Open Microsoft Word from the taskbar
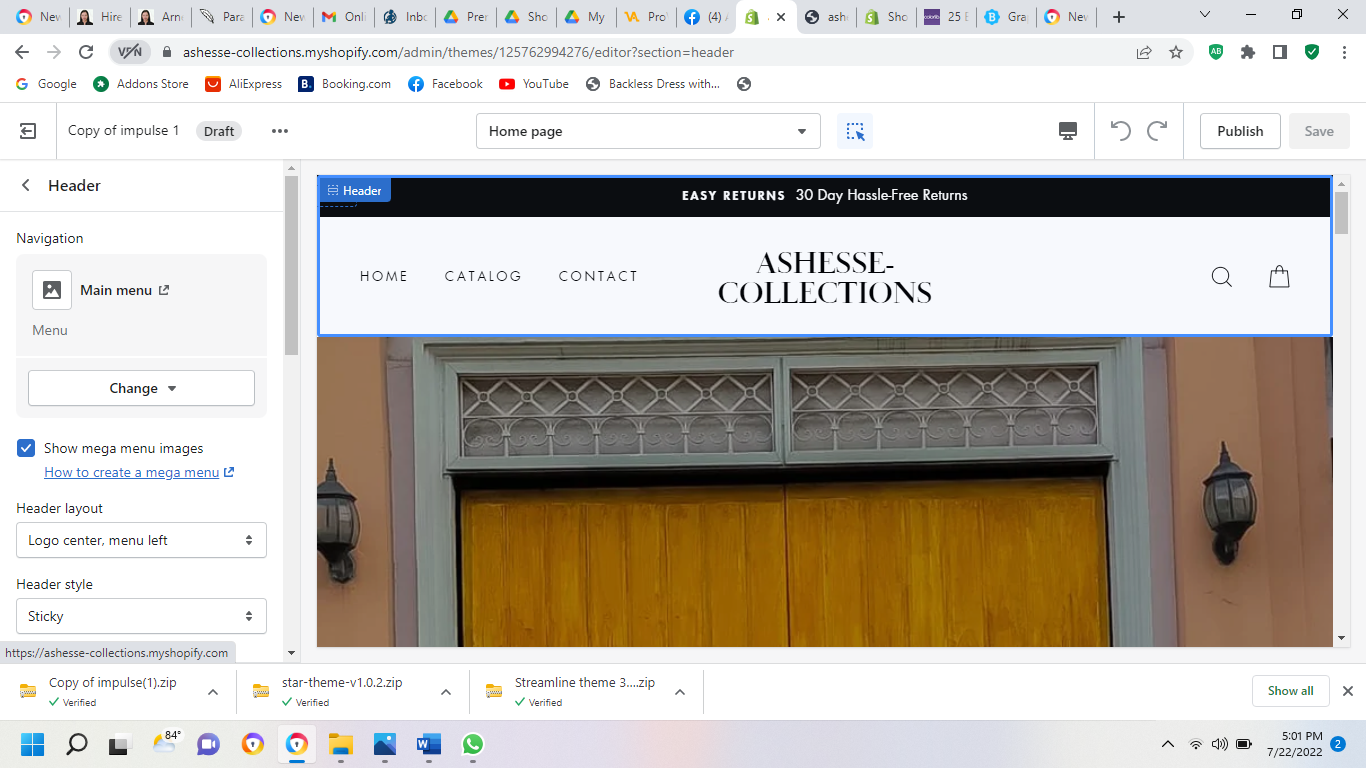The width and height of the screenshot is (1366, 768). coord(429,744)
